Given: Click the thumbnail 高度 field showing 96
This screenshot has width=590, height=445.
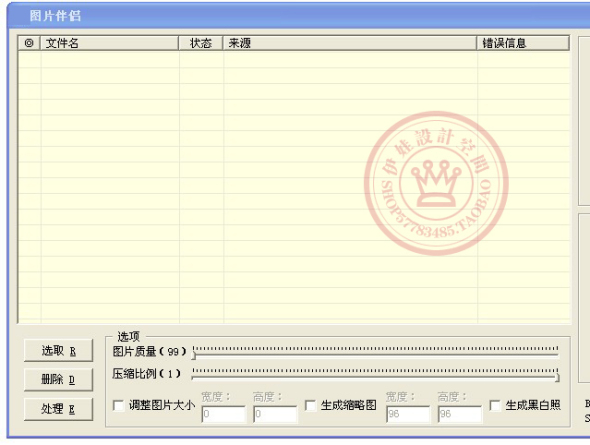Looking at the screenshot, I should 460,414.
